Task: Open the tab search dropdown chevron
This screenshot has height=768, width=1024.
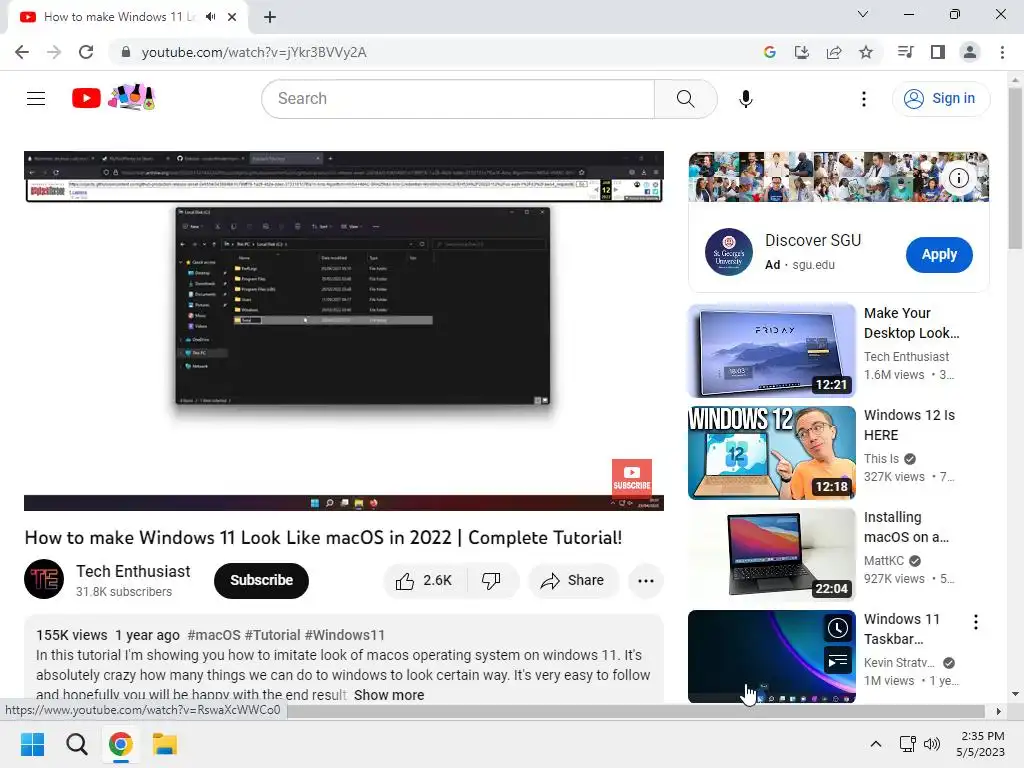Action: [x=863, y=14]
